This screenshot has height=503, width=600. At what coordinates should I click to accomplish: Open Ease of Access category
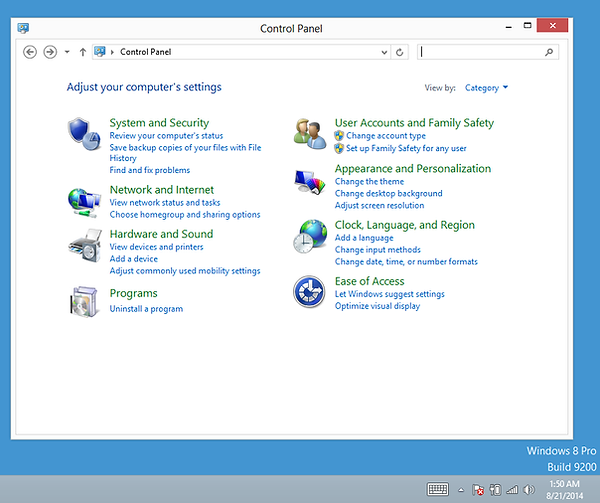pos(369,281)
